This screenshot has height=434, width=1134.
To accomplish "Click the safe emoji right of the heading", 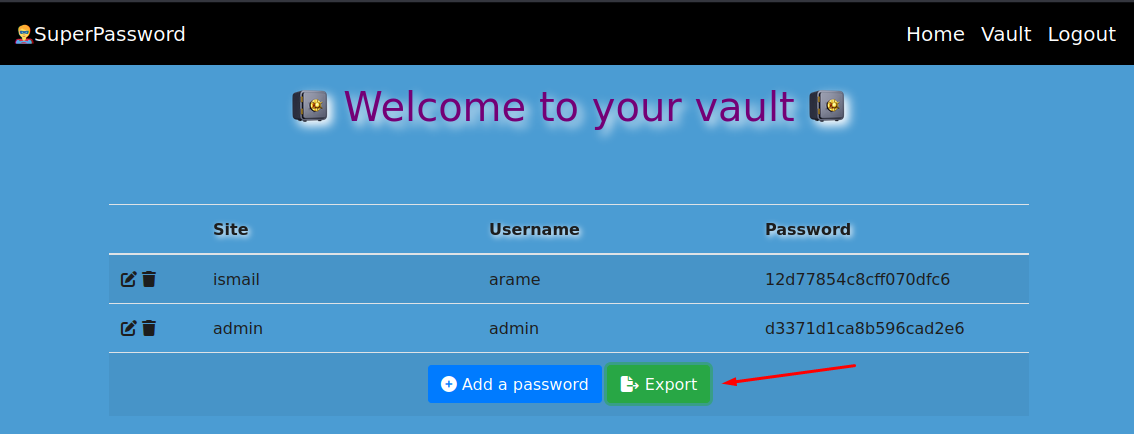I will pos(826,106).
